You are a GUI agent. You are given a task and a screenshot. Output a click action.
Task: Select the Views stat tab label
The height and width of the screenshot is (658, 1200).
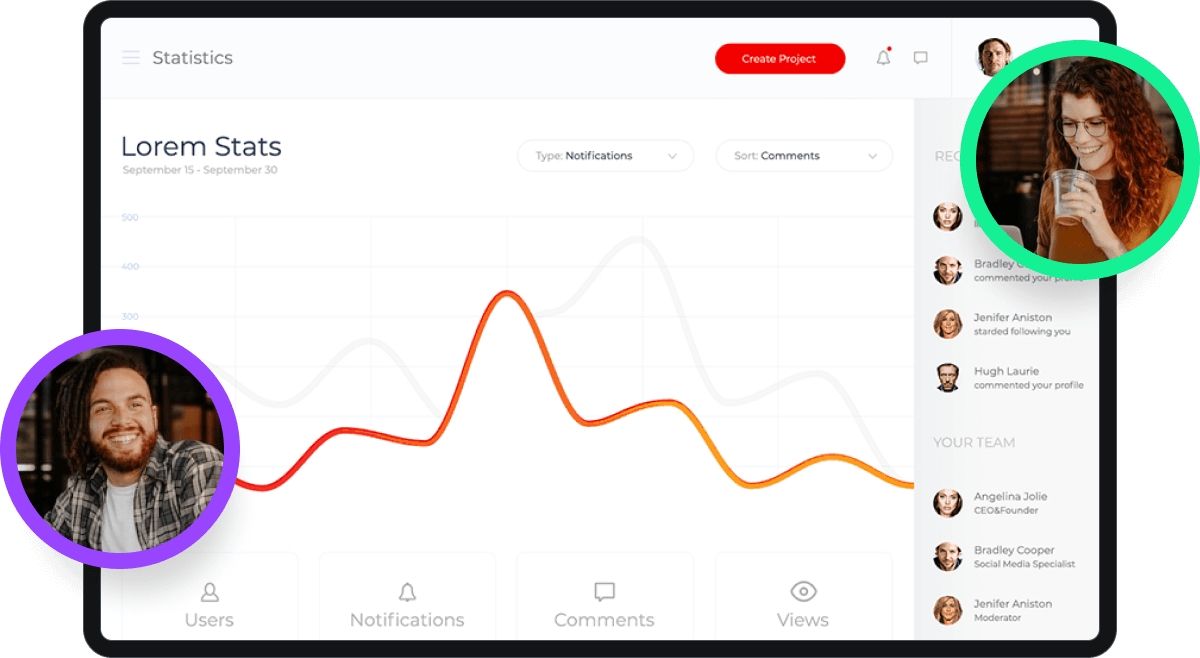(x=803, y=620)
